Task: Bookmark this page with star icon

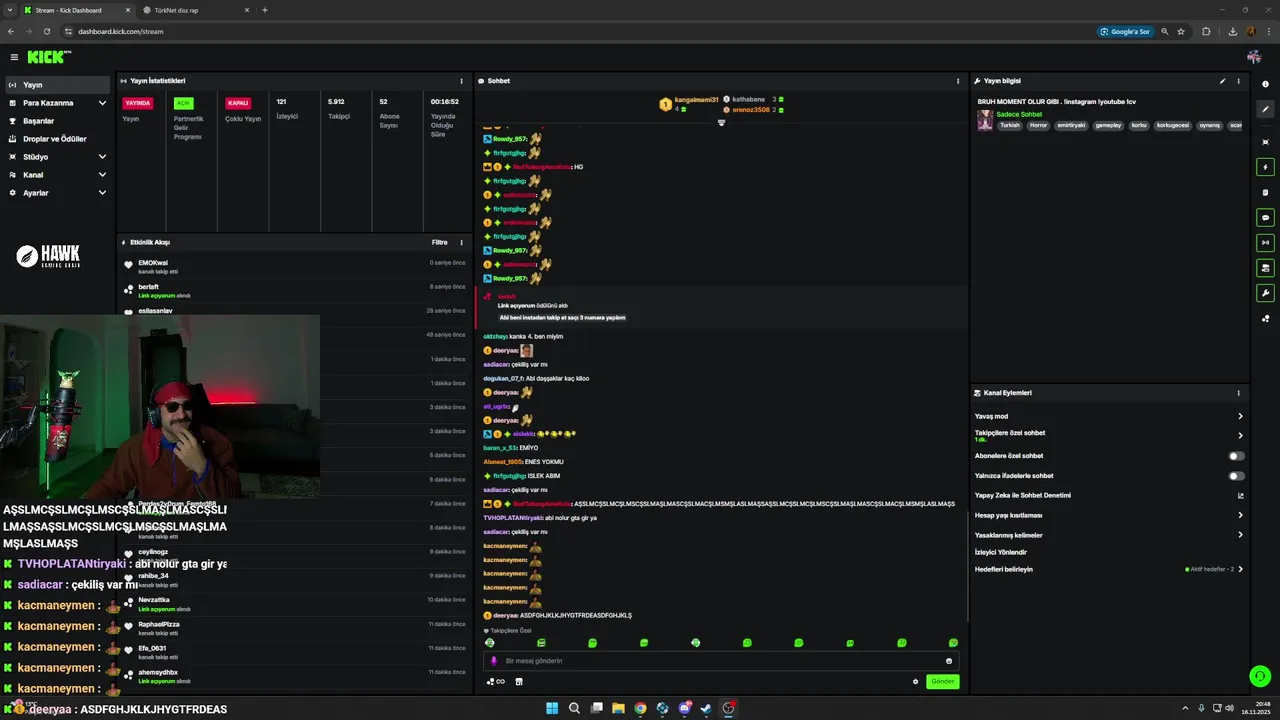Action: tap(1181, 31)
